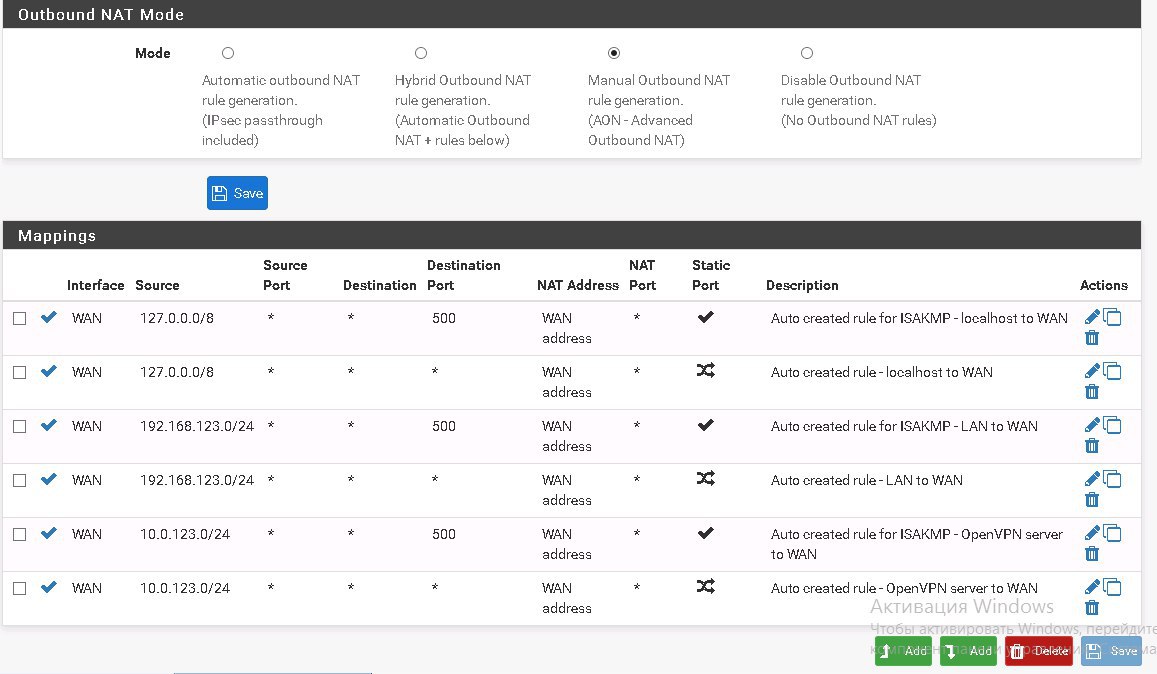
Task: Edit the ISAKMP OpenVPN server rule
Action: (x=1092, y=533)
